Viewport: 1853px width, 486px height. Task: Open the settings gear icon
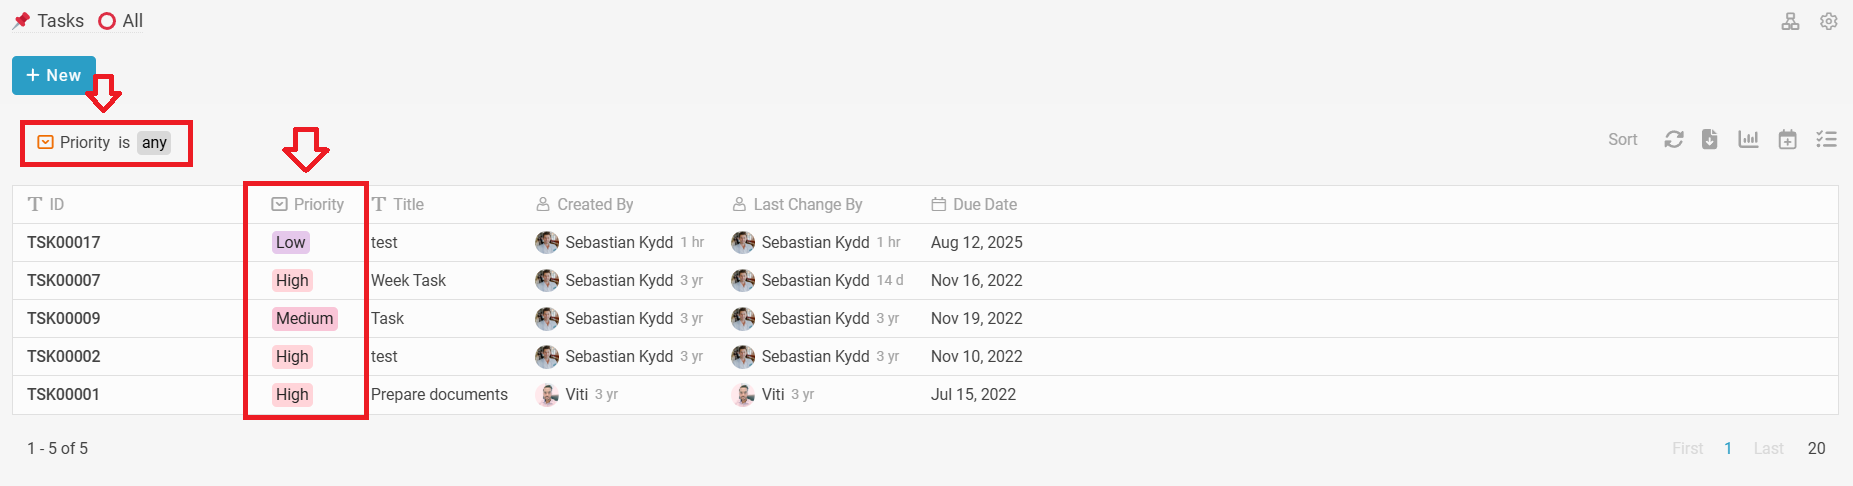(x=1828, y=21)
